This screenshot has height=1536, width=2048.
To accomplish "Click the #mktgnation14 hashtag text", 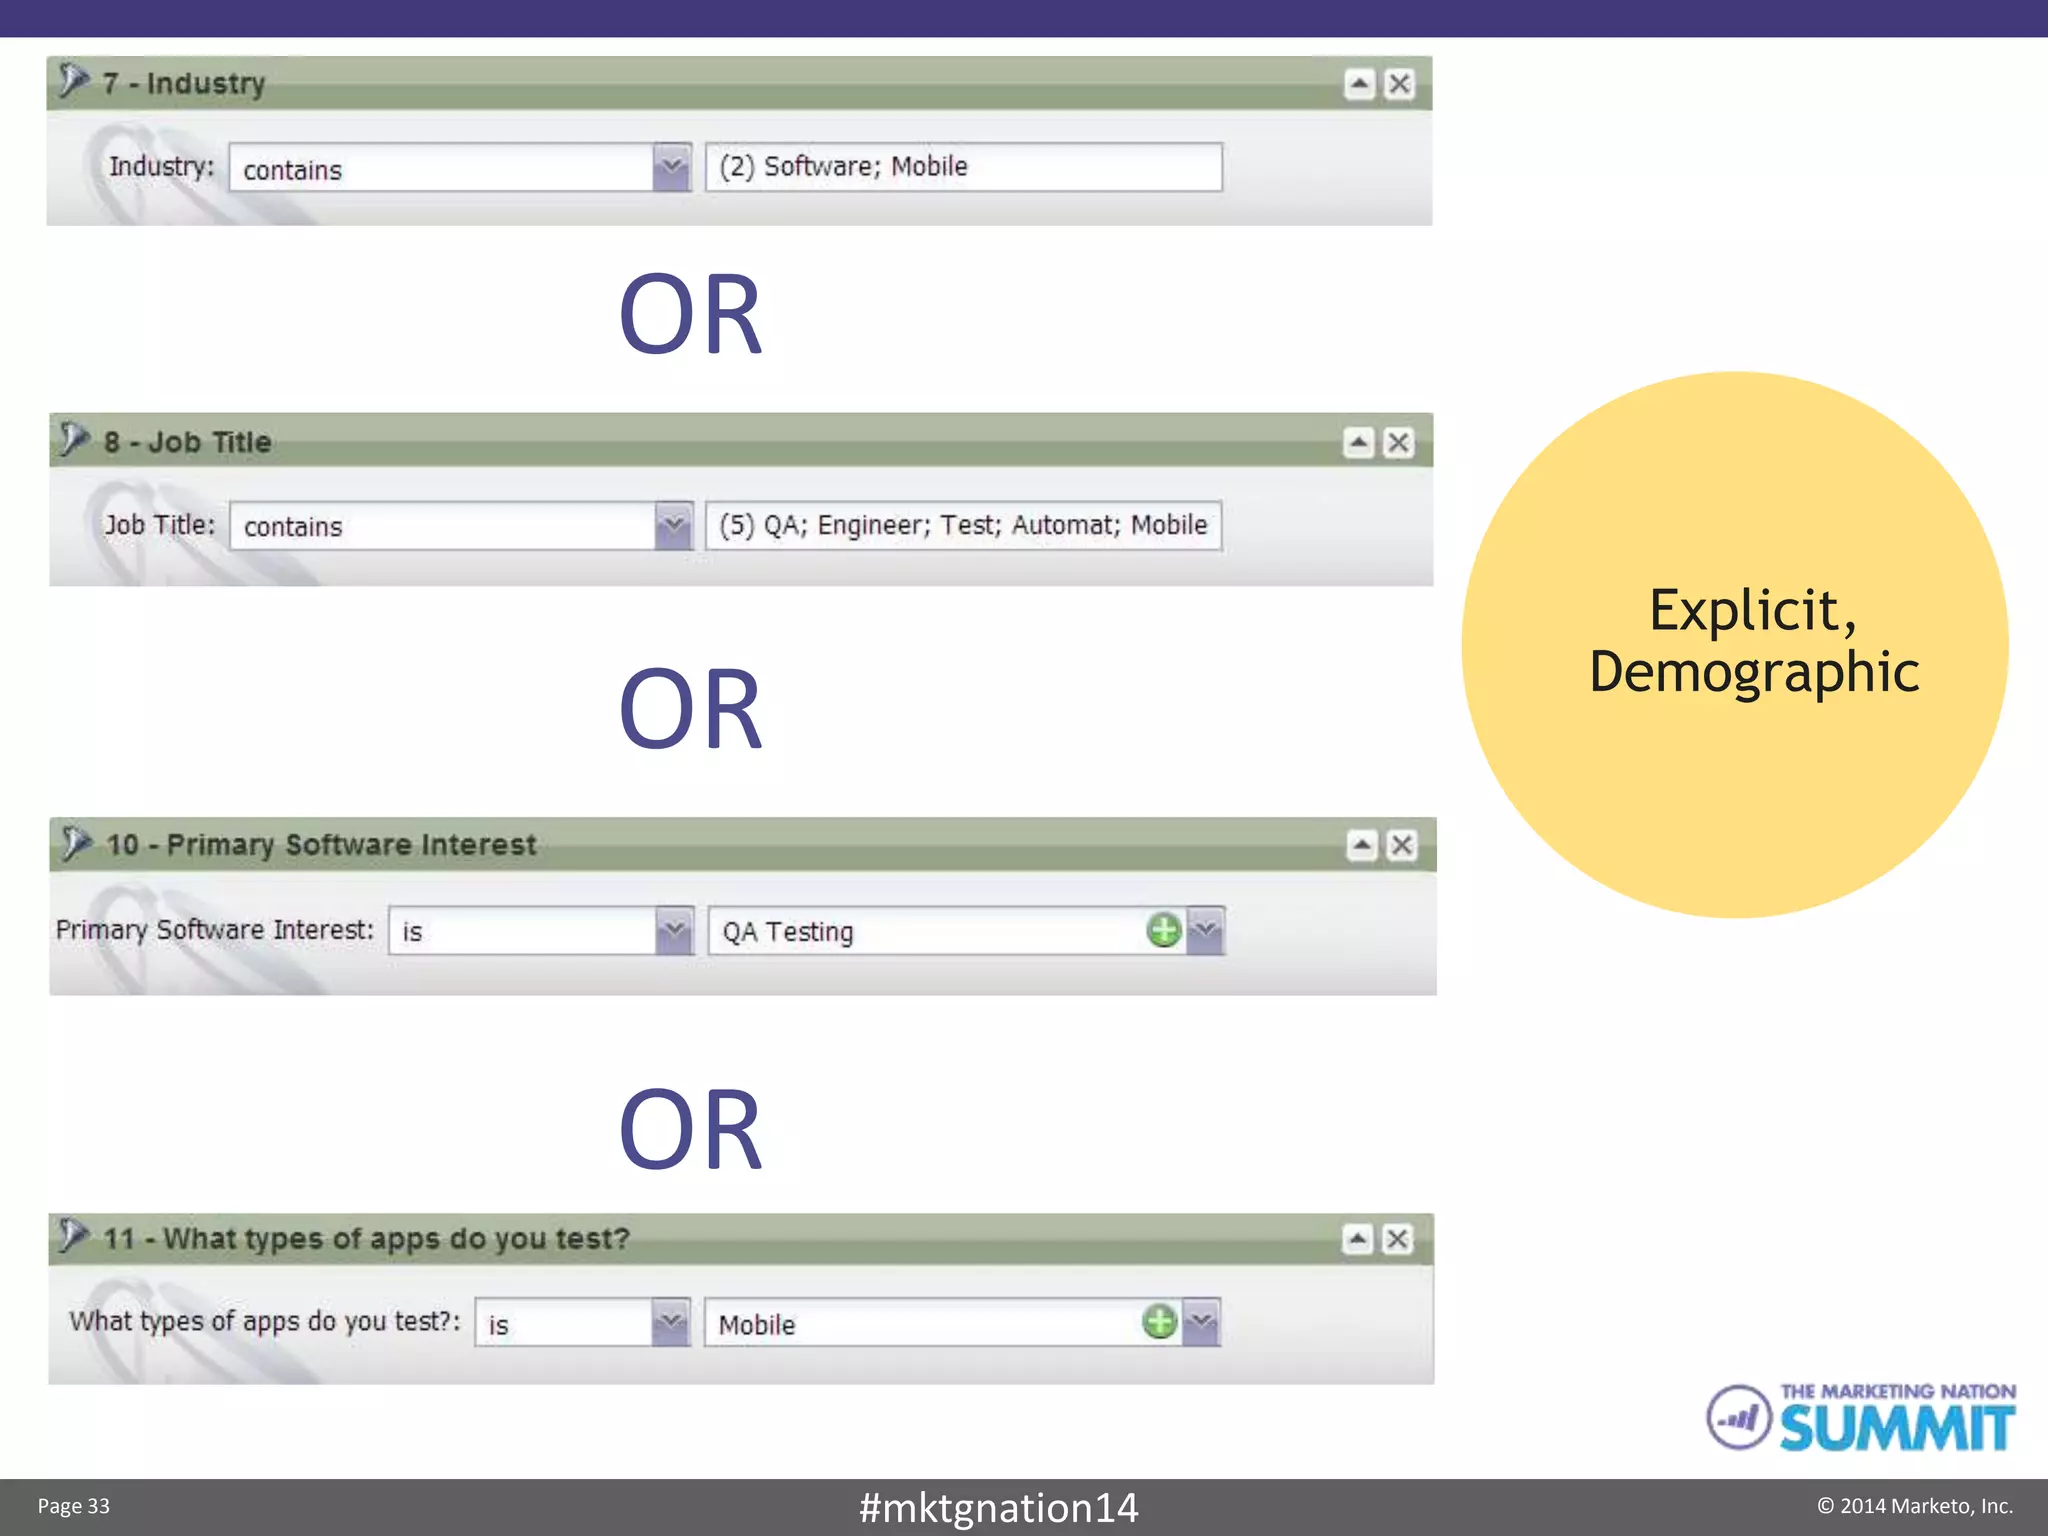I will pyautogui.click(x=998, y=1508).
